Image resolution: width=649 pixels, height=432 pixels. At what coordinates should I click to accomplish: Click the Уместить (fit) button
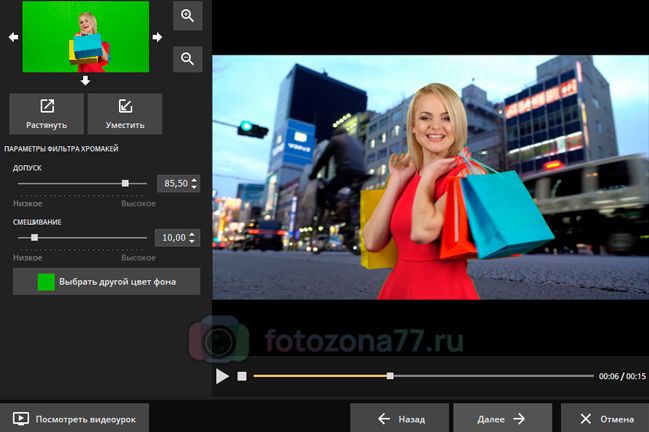[125, 114]
